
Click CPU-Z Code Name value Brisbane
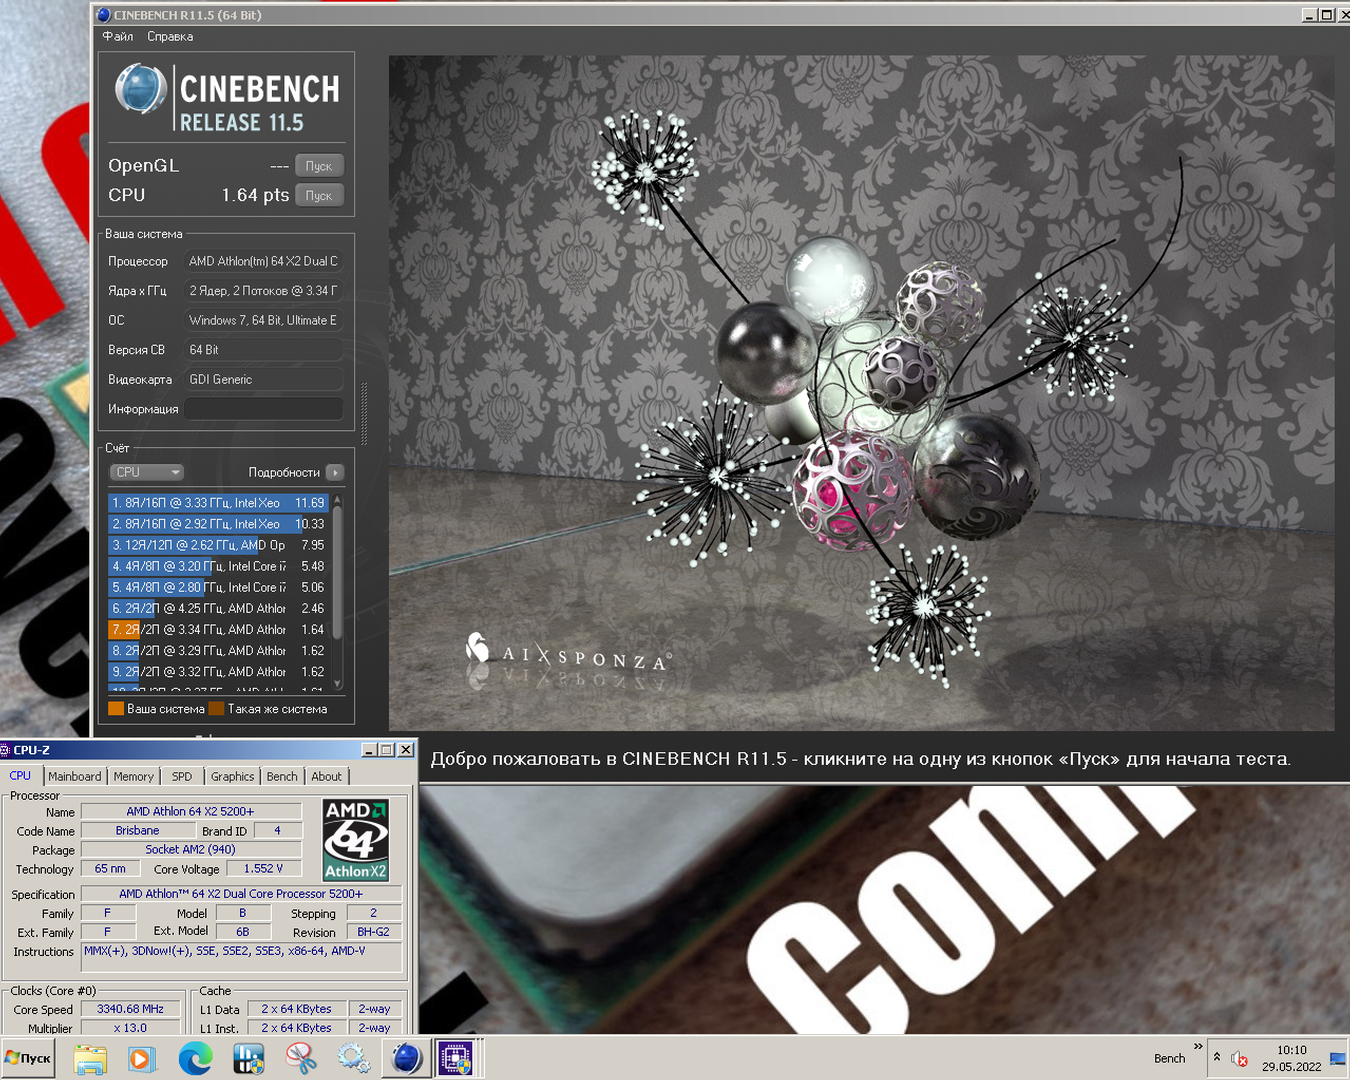[x=138, y=830]
